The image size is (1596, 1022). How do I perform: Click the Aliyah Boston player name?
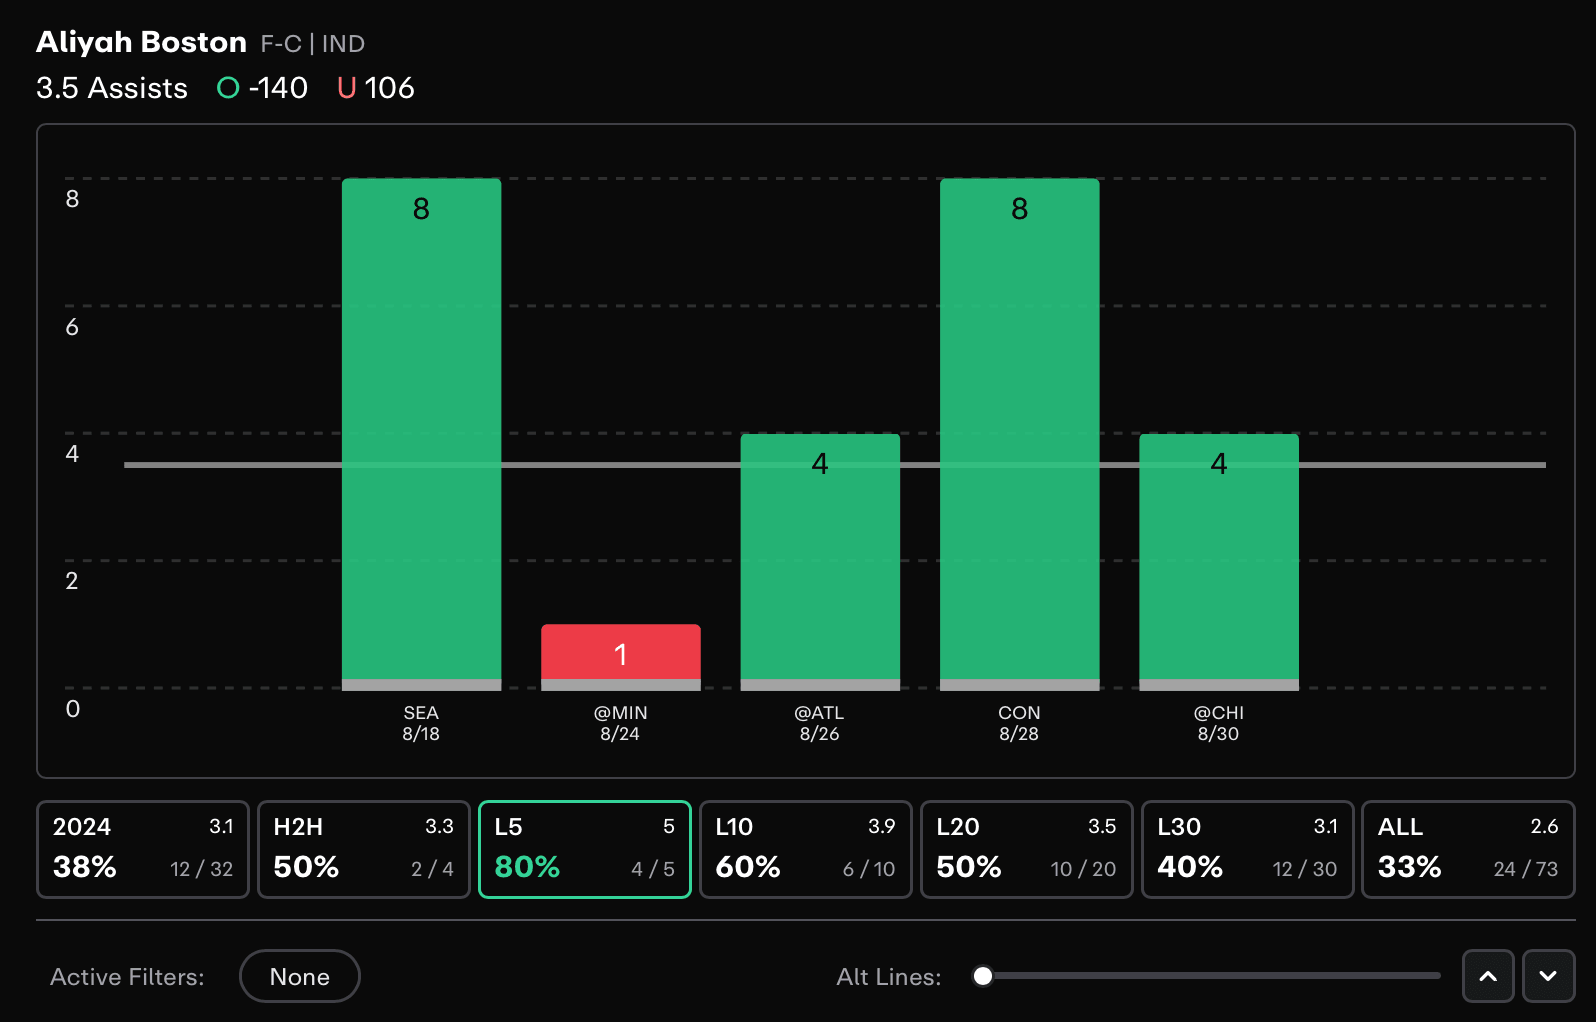tap(141, 42)
